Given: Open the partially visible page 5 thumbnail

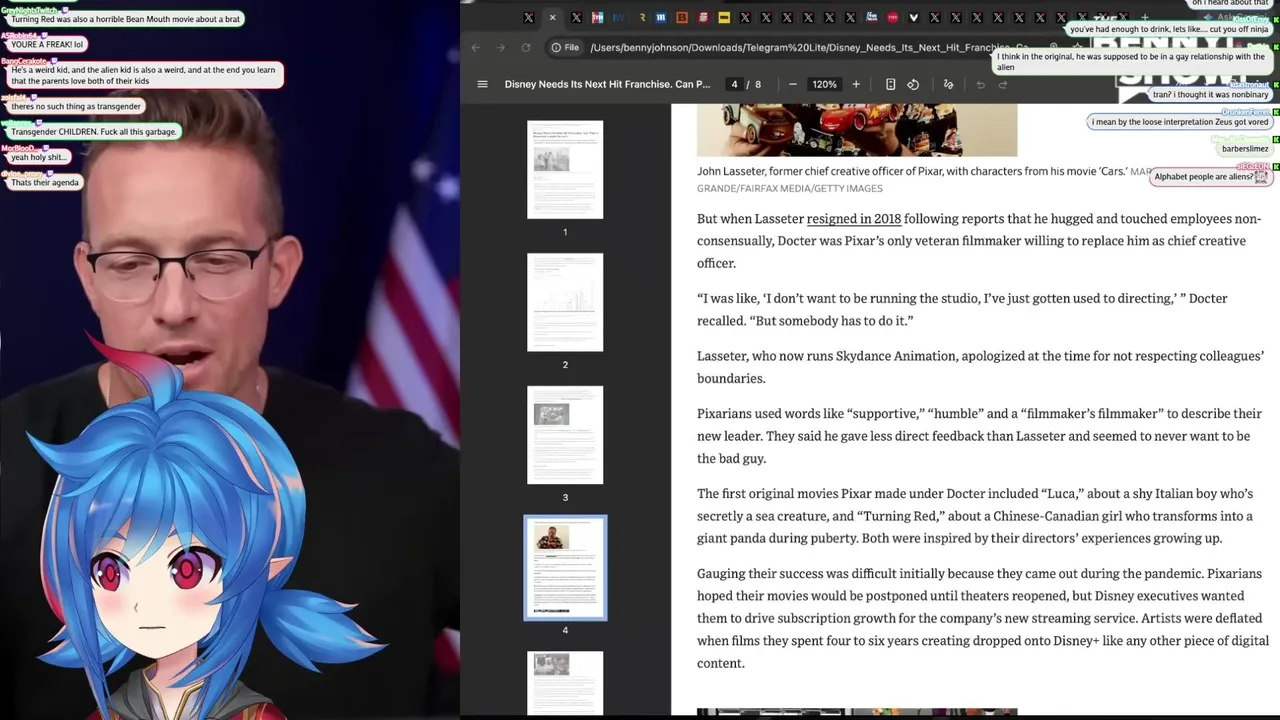Looking at the screenshot, I should (565, 684).
